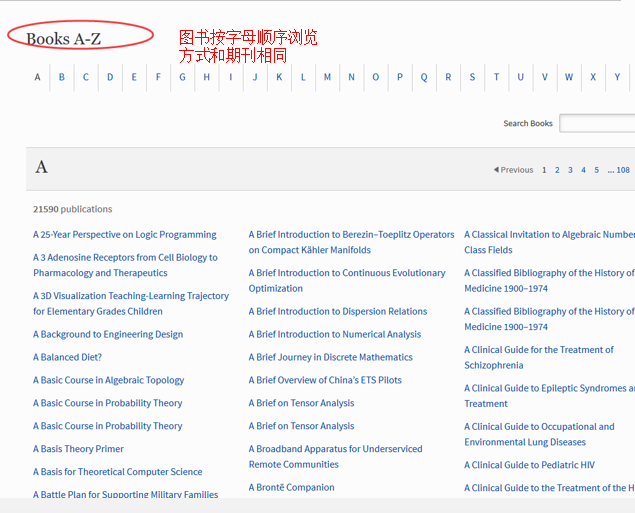Open A Classical Invitation to Algebraic Numbers book

pos(550,242)
